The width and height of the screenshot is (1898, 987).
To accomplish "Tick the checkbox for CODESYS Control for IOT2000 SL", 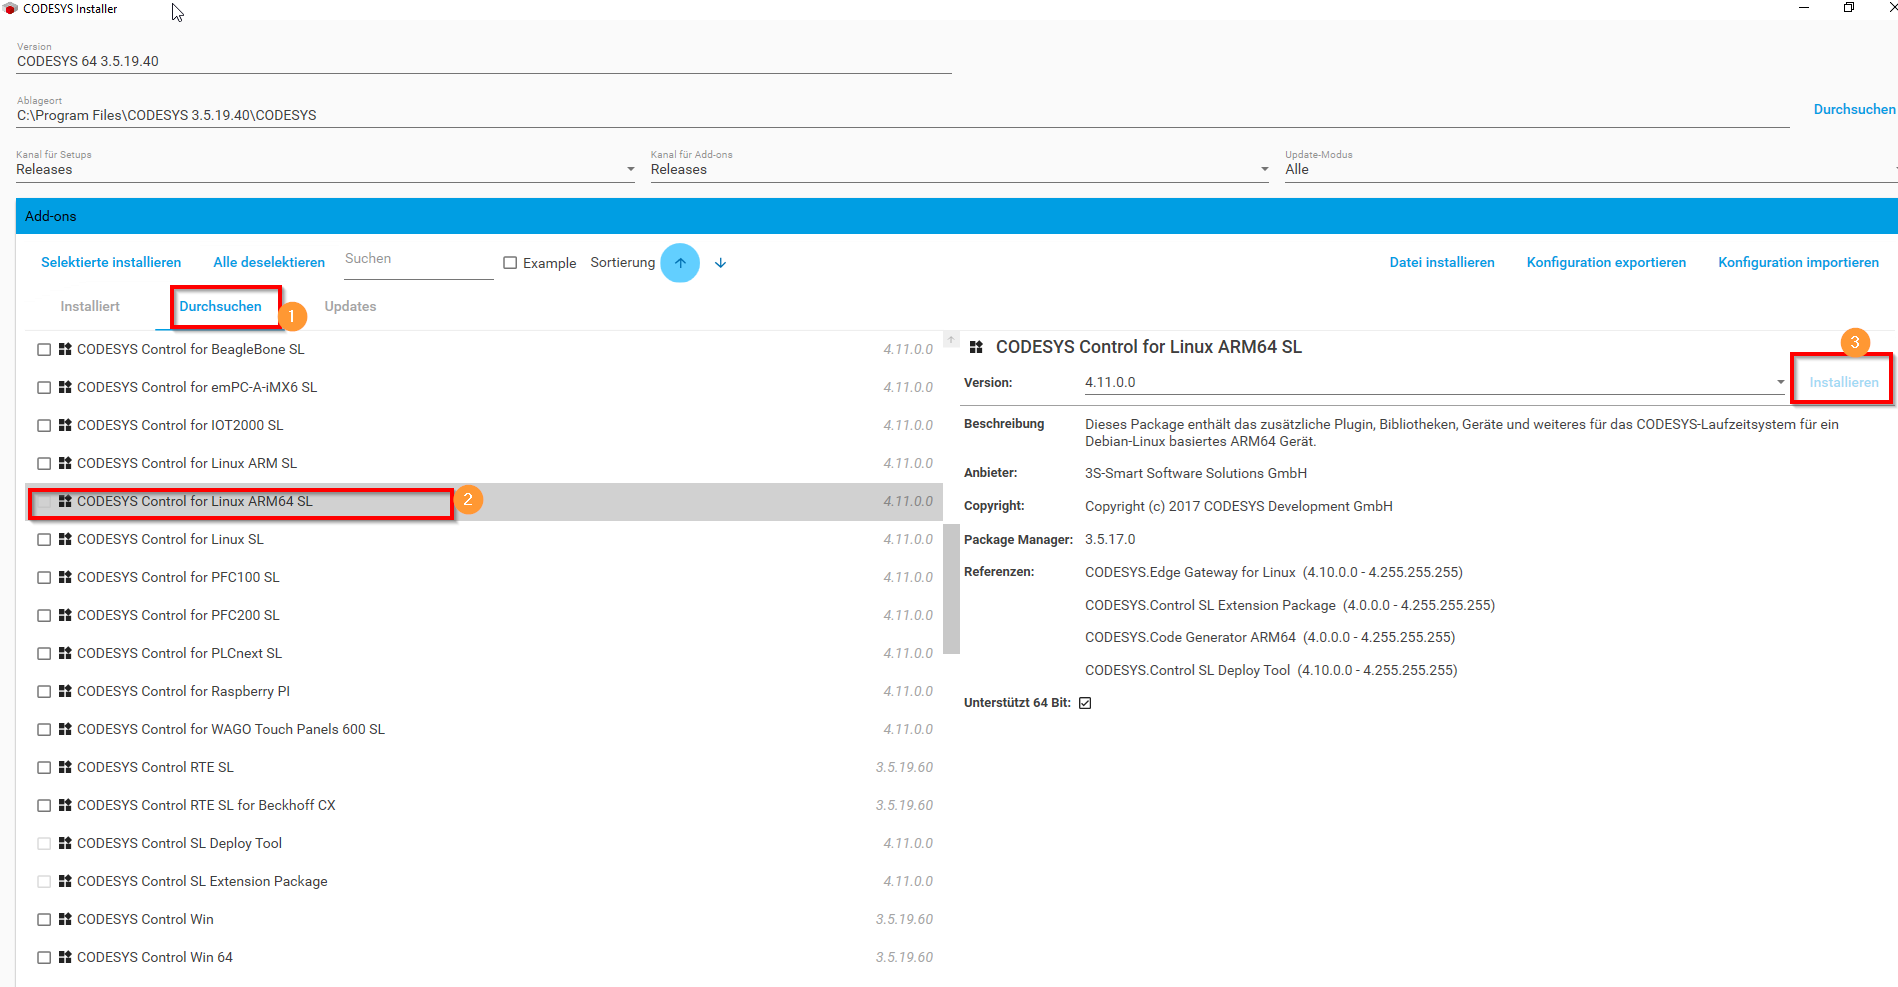I will [44, 425].
